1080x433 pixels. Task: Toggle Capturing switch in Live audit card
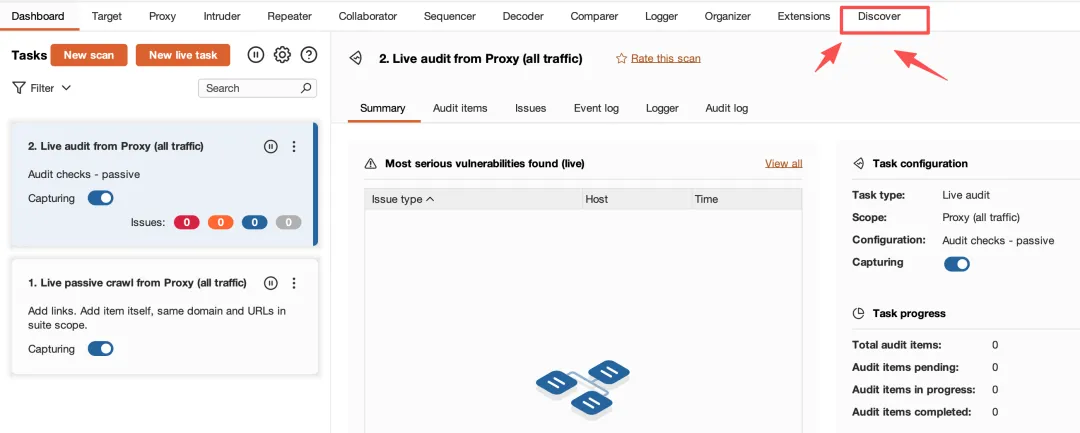[101, 198]
